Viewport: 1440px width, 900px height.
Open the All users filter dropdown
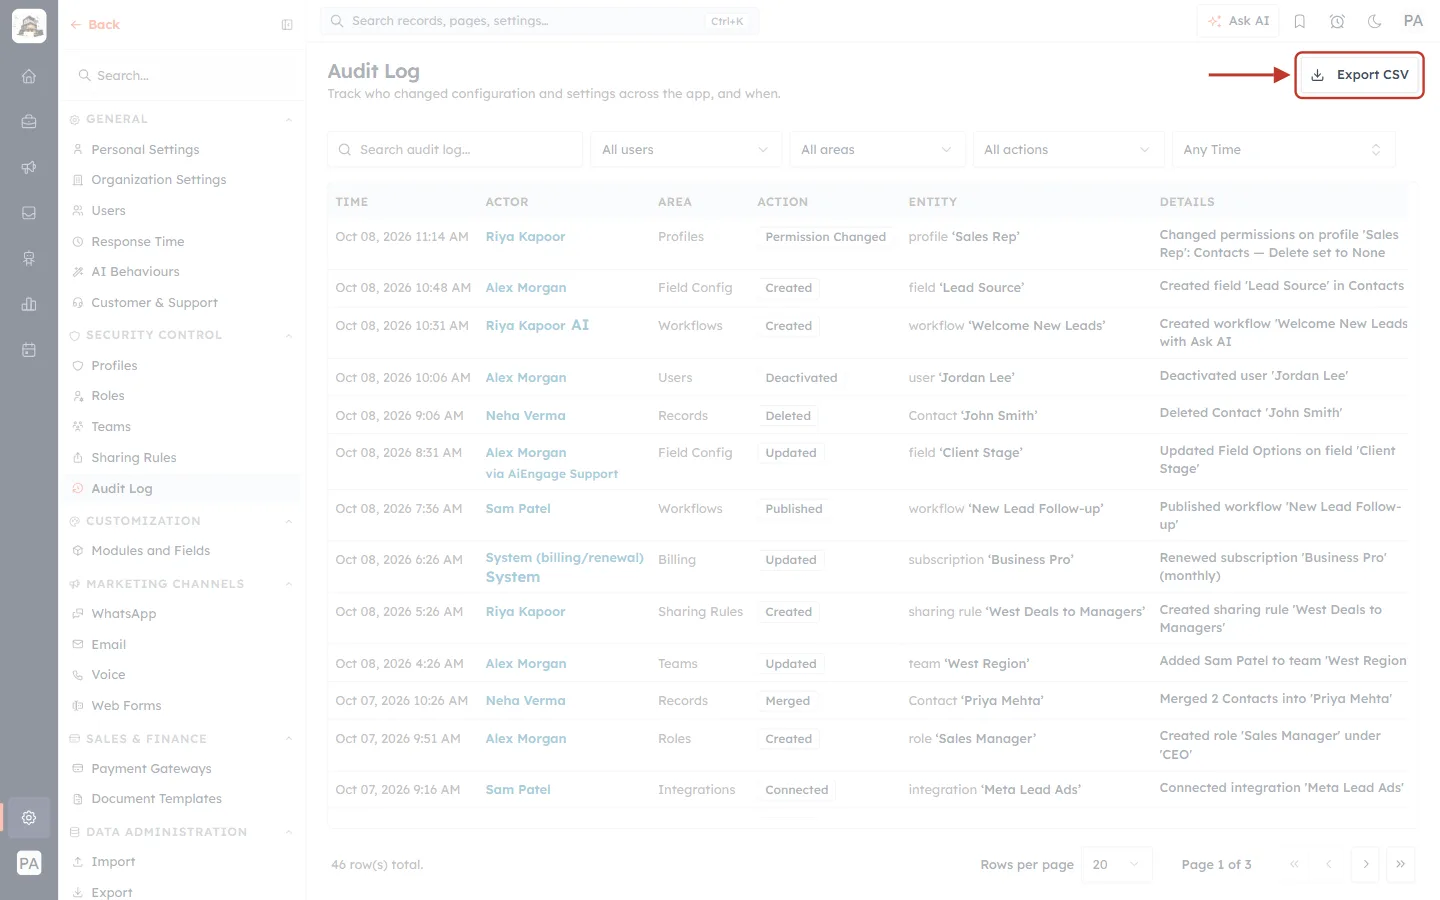coord(685,150)
